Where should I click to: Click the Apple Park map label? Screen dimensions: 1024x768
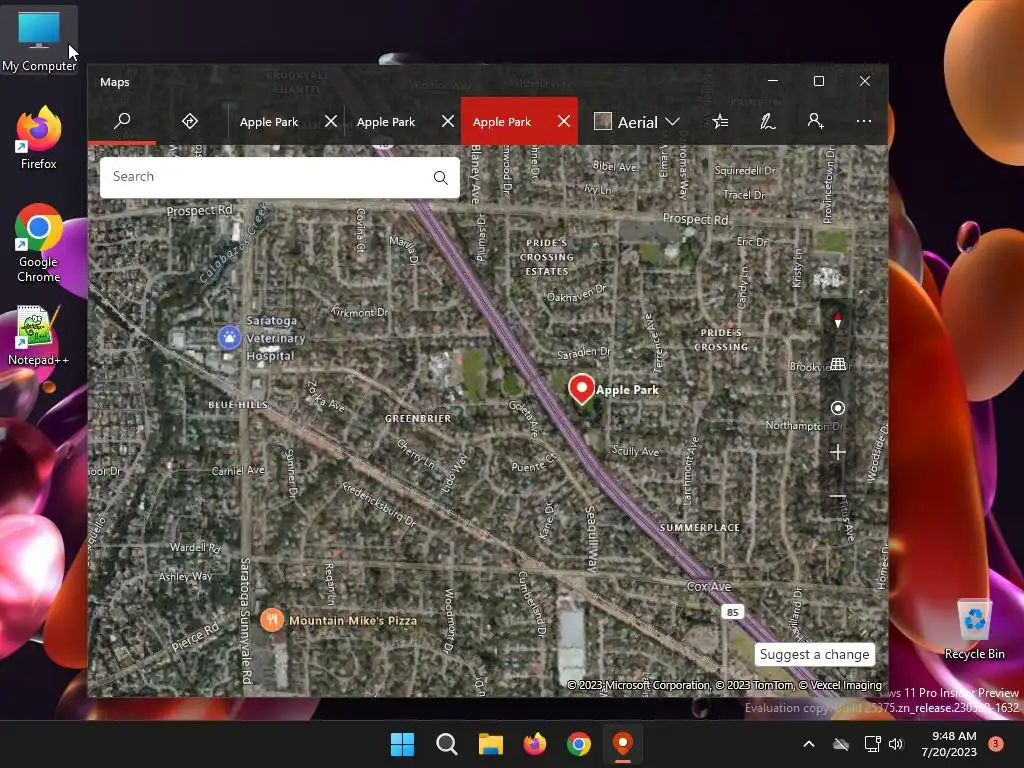click(627, 390)
